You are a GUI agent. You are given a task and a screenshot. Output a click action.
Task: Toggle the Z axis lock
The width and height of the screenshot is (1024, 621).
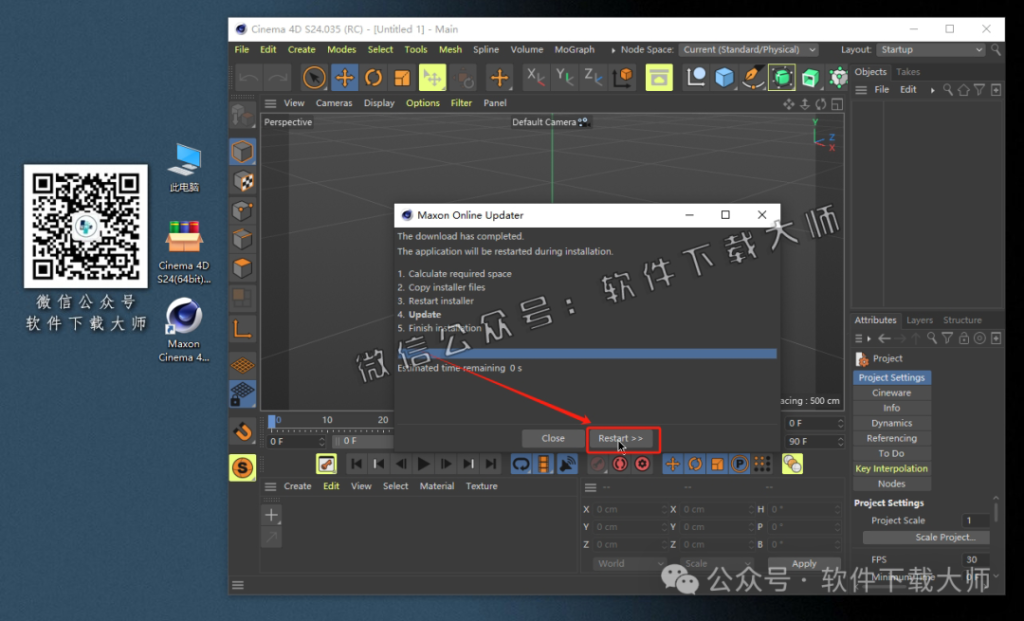(590, 77)
